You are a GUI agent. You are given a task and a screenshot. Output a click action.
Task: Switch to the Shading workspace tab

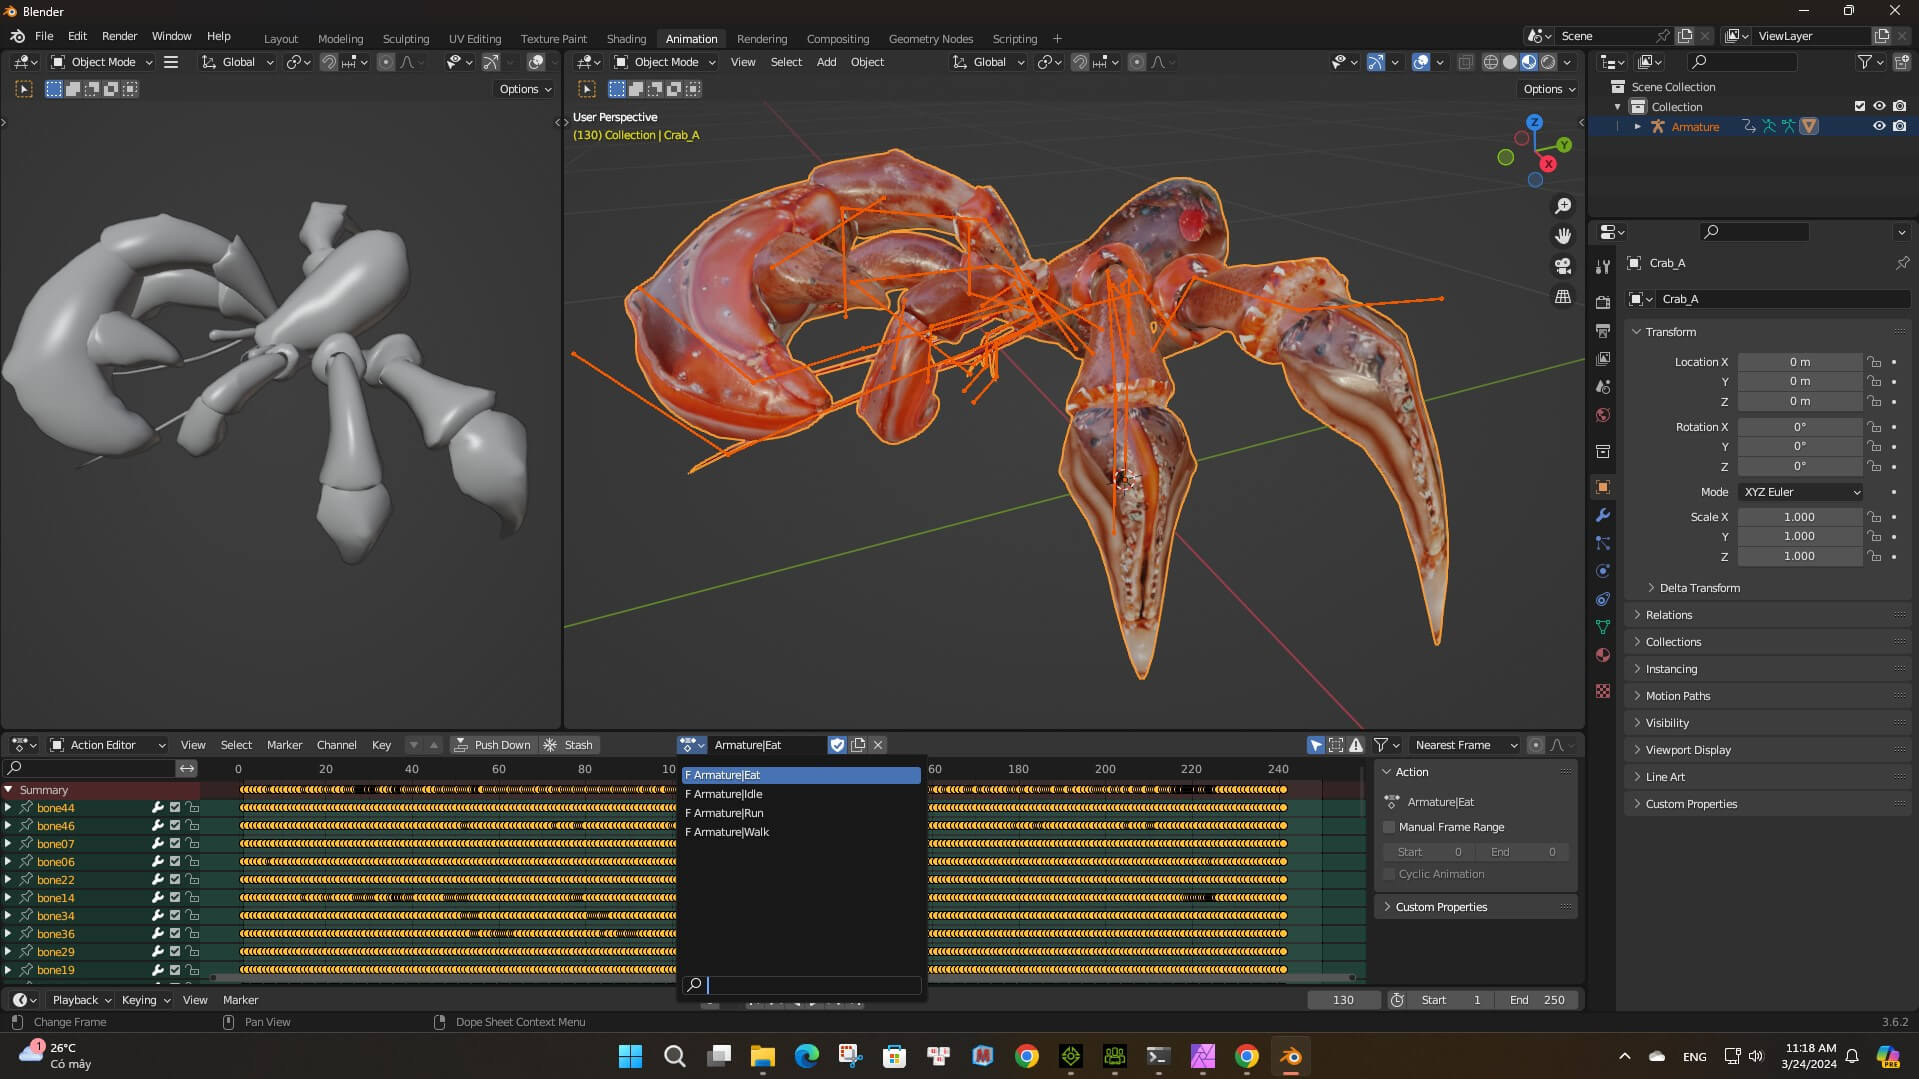click(x=626, y=39)
